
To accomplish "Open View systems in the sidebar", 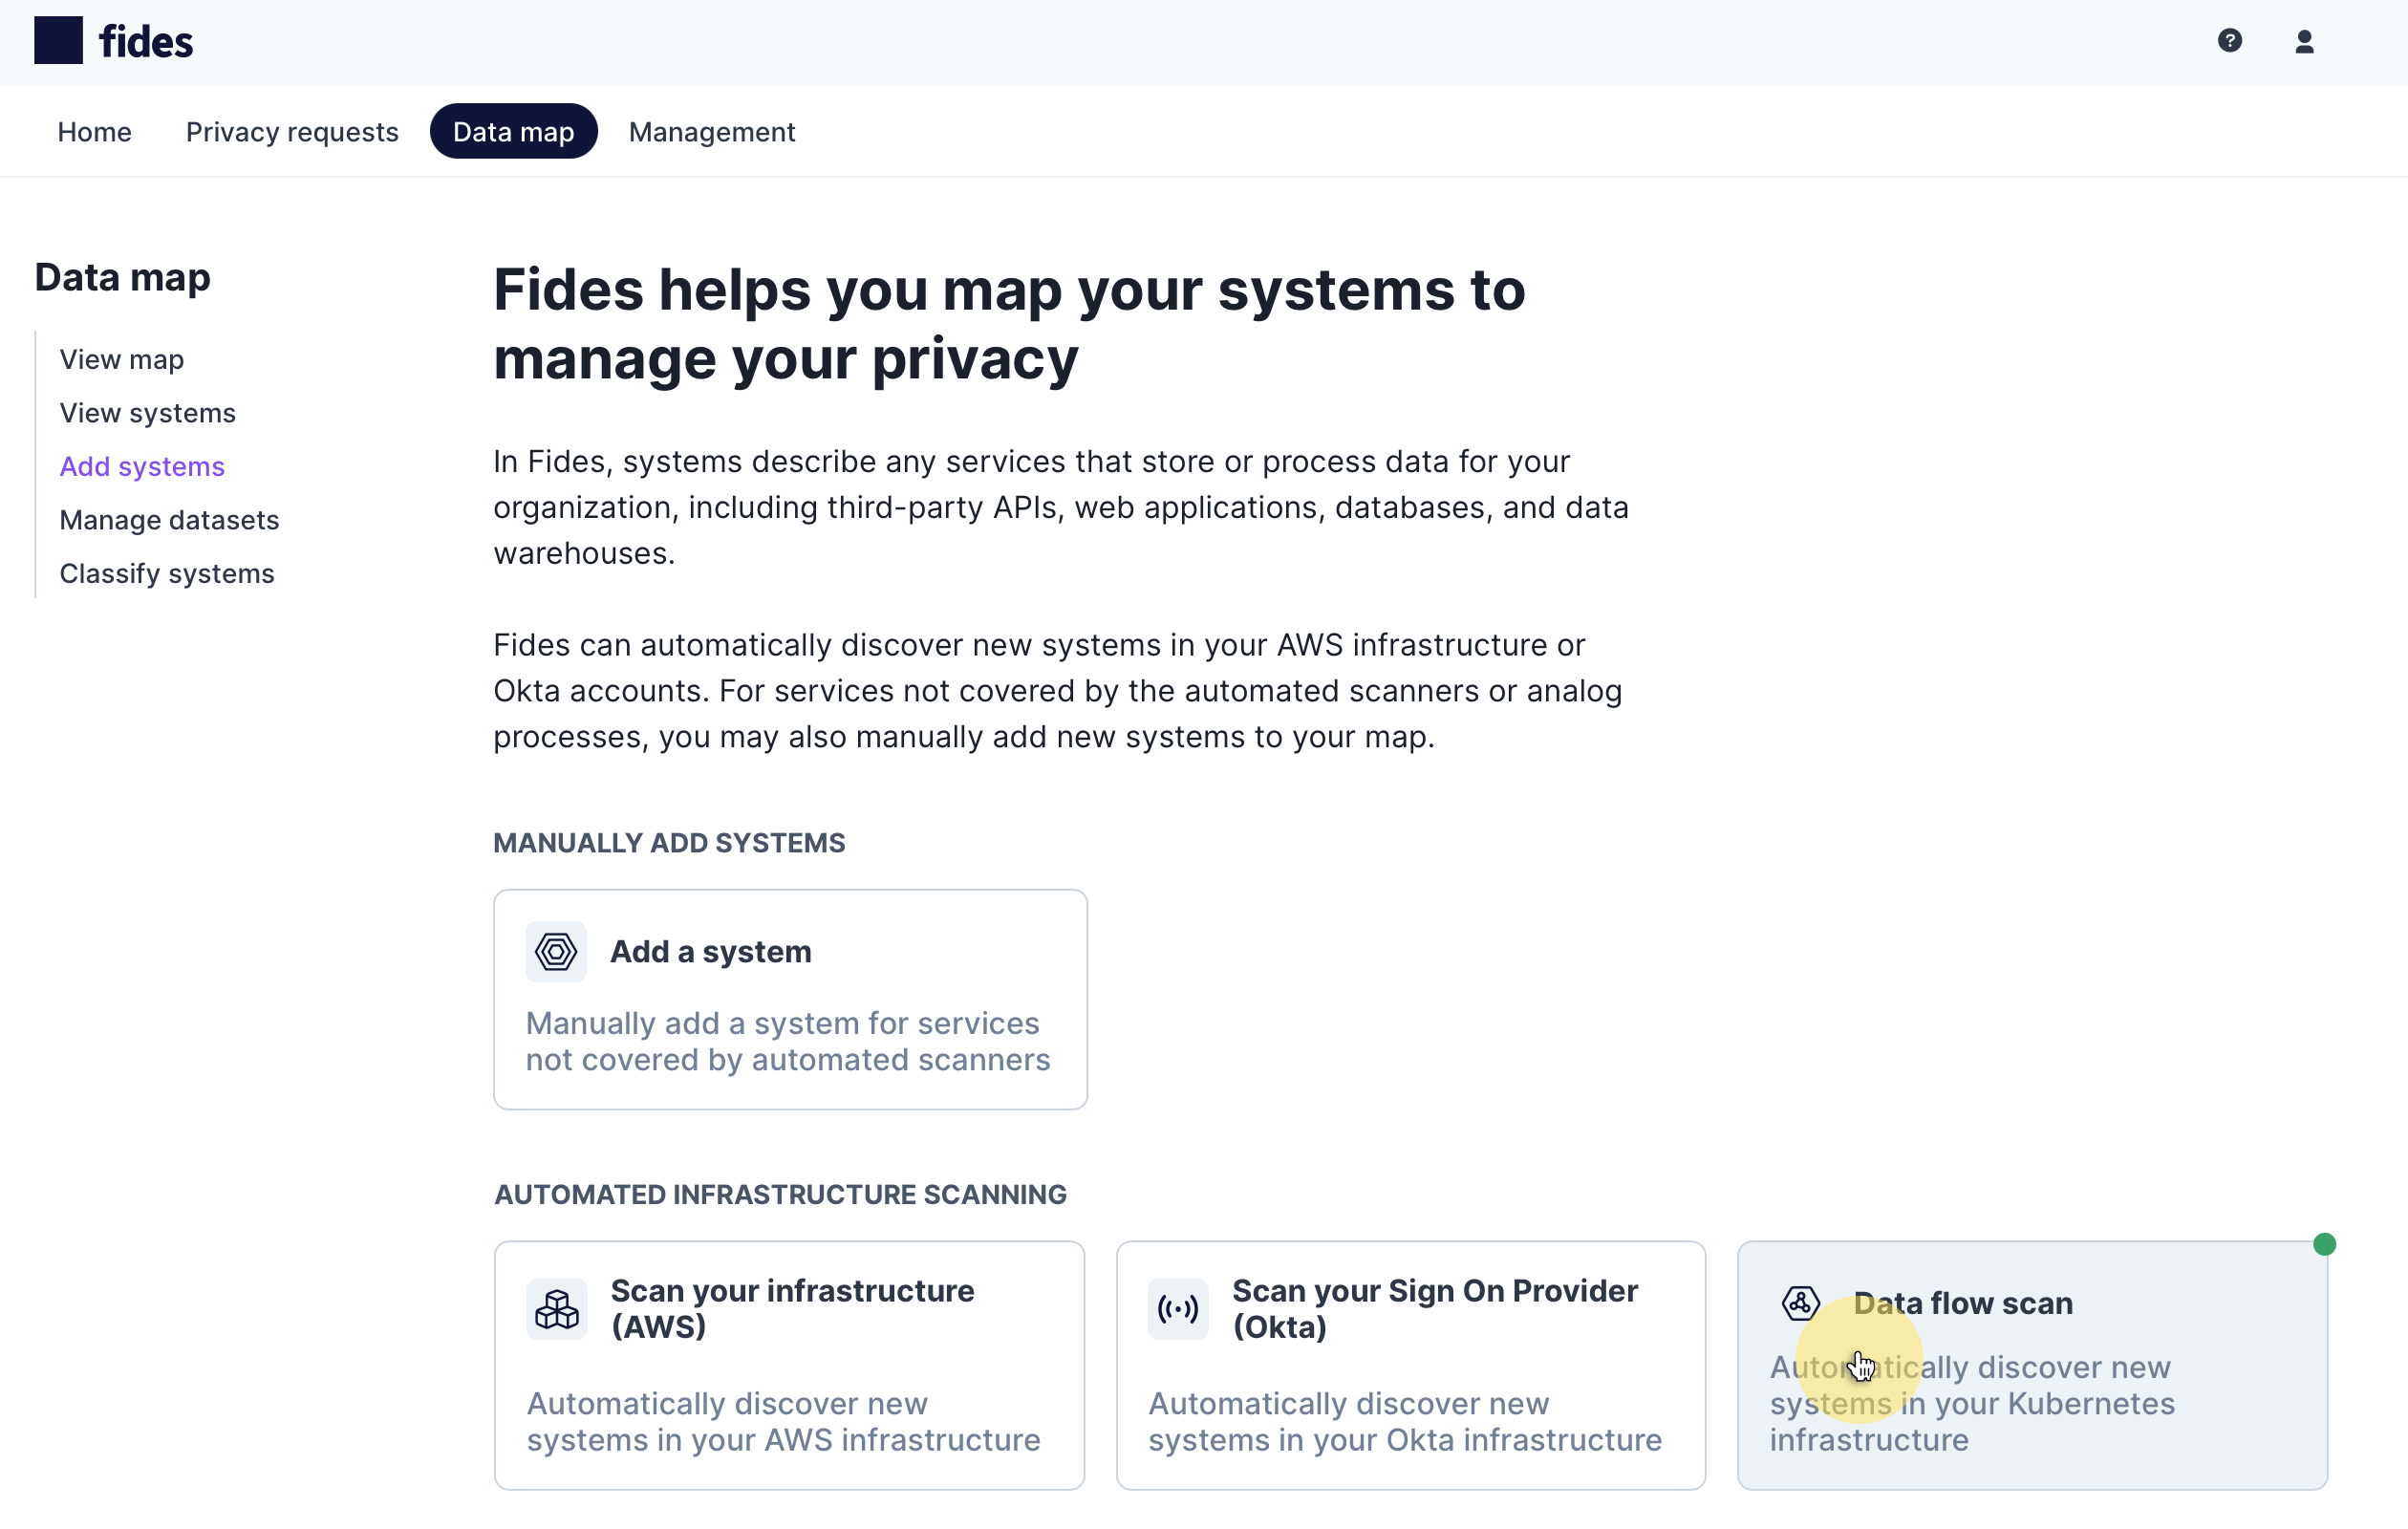I will (x=148, y=413).
